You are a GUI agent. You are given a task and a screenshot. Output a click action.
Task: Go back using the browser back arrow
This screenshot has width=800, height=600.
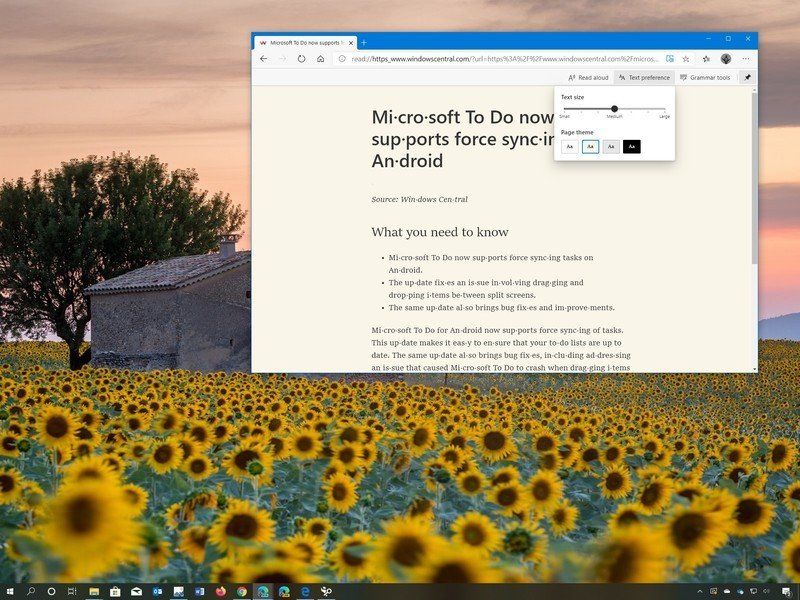click(263, 59)
